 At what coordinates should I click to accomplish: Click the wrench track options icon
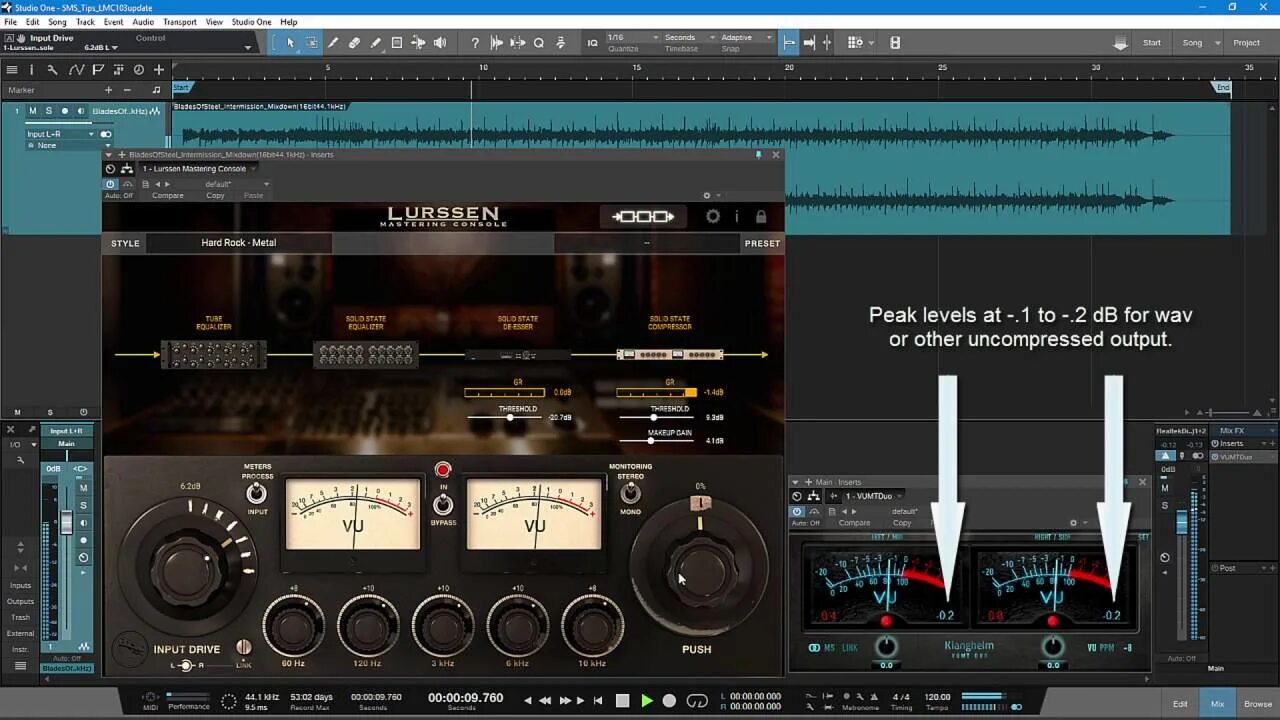point(52,70)
